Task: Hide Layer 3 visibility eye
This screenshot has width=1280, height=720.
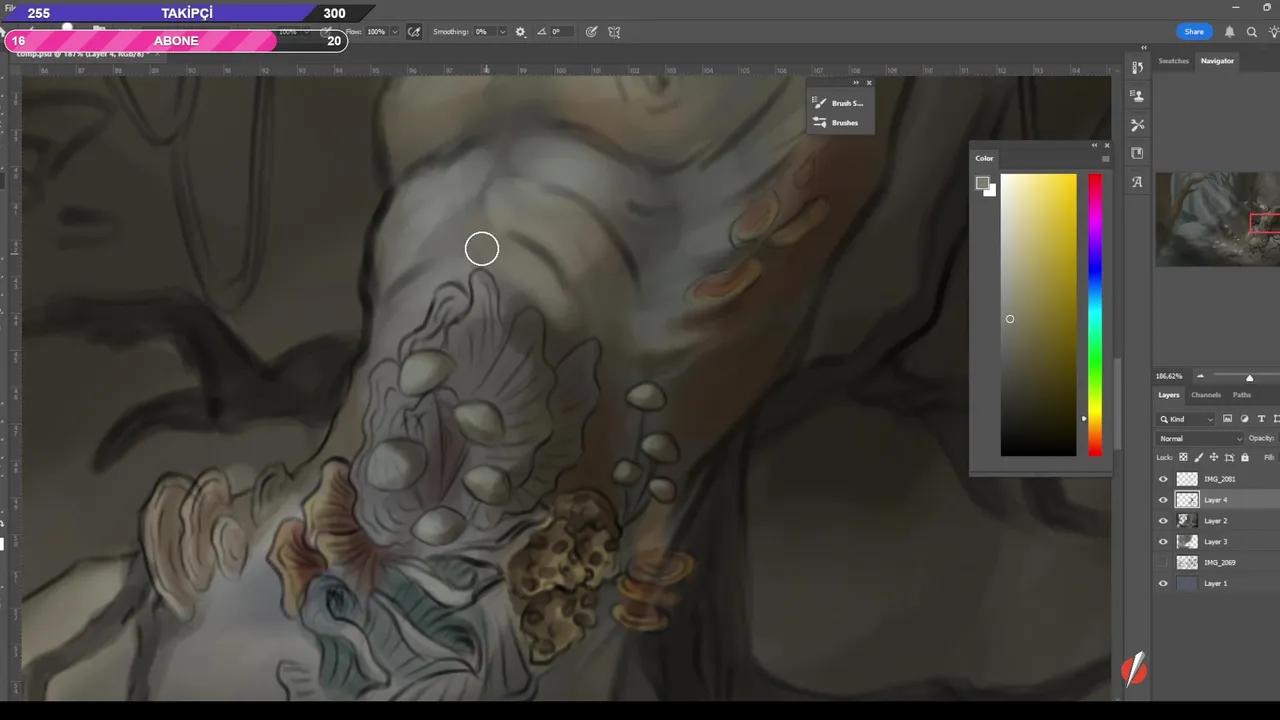Action: click(x=1162, y=542)
